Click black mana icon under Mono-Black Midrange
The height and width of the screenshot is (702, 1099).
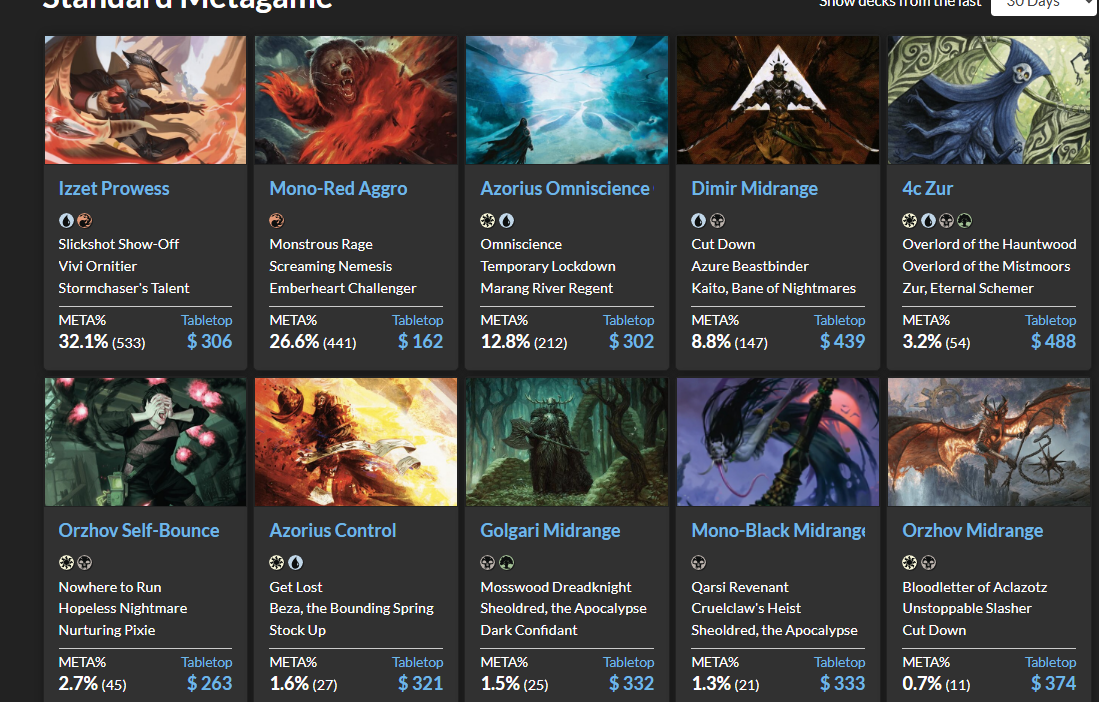tap(699, 563)
